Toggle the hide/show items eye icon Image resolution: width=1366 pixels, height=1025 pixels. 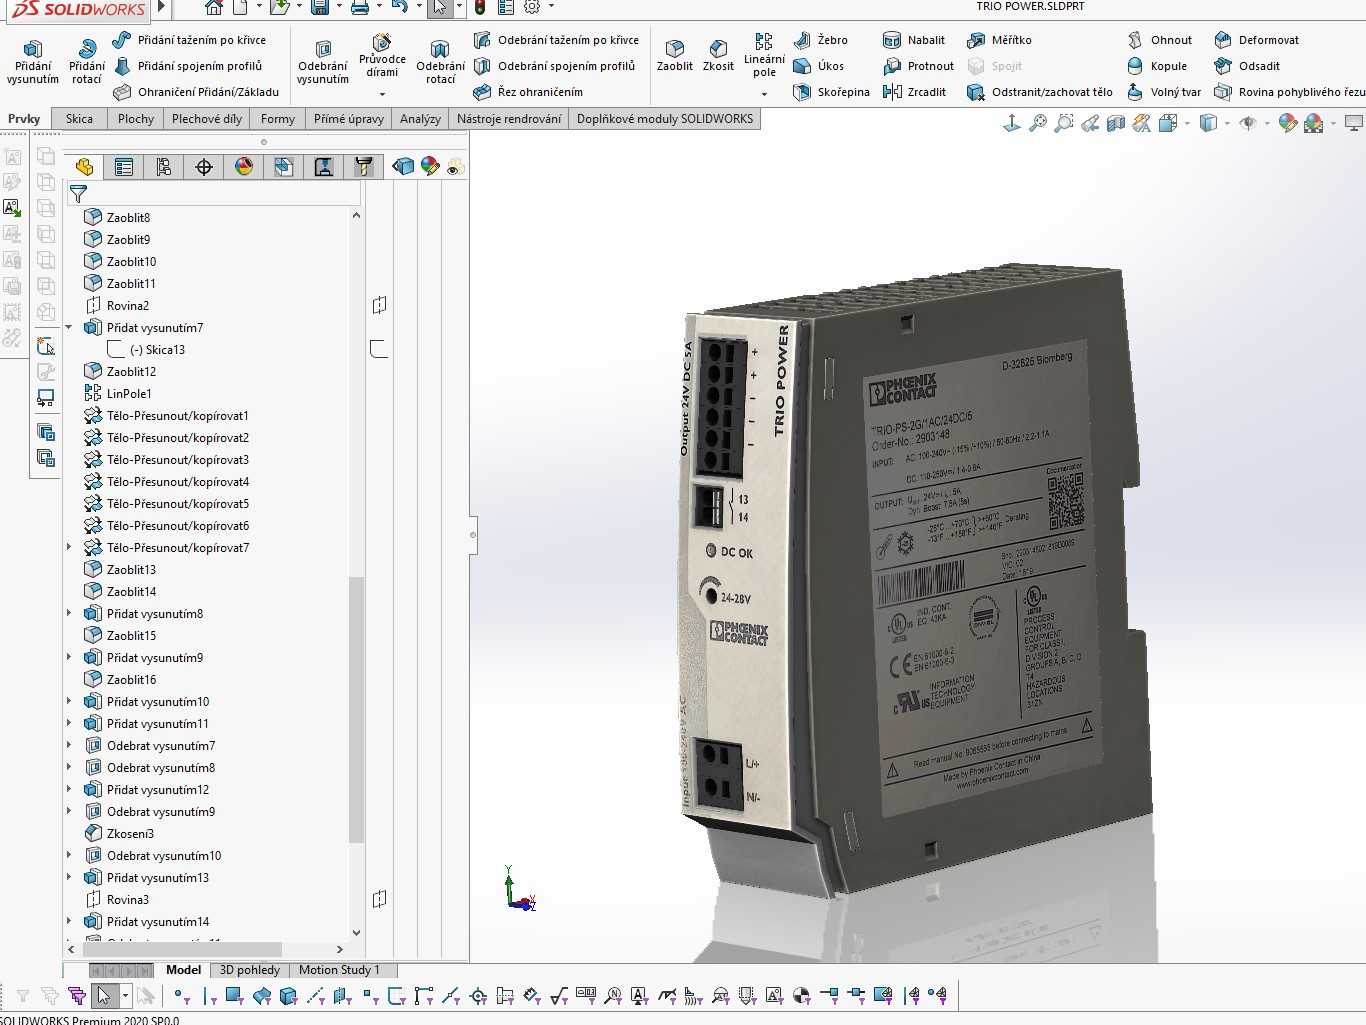click(1248, 123)
